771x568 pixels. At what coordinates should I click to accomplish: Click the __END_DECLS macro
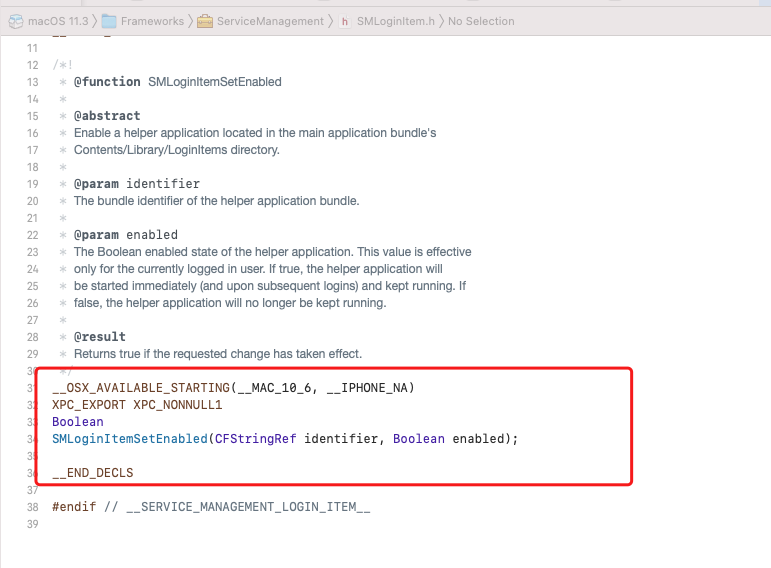click(92, 473)
